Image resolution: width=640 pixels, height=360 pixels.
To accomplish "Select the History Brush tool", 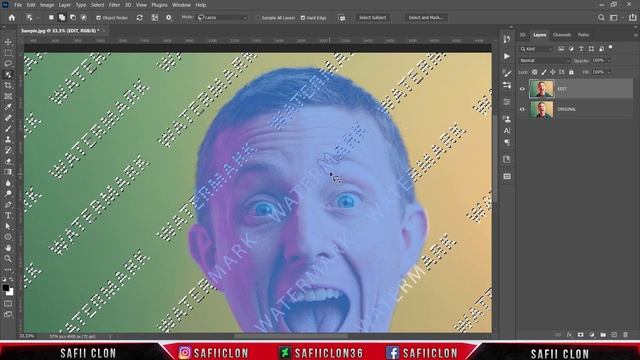I will point(8,150).
